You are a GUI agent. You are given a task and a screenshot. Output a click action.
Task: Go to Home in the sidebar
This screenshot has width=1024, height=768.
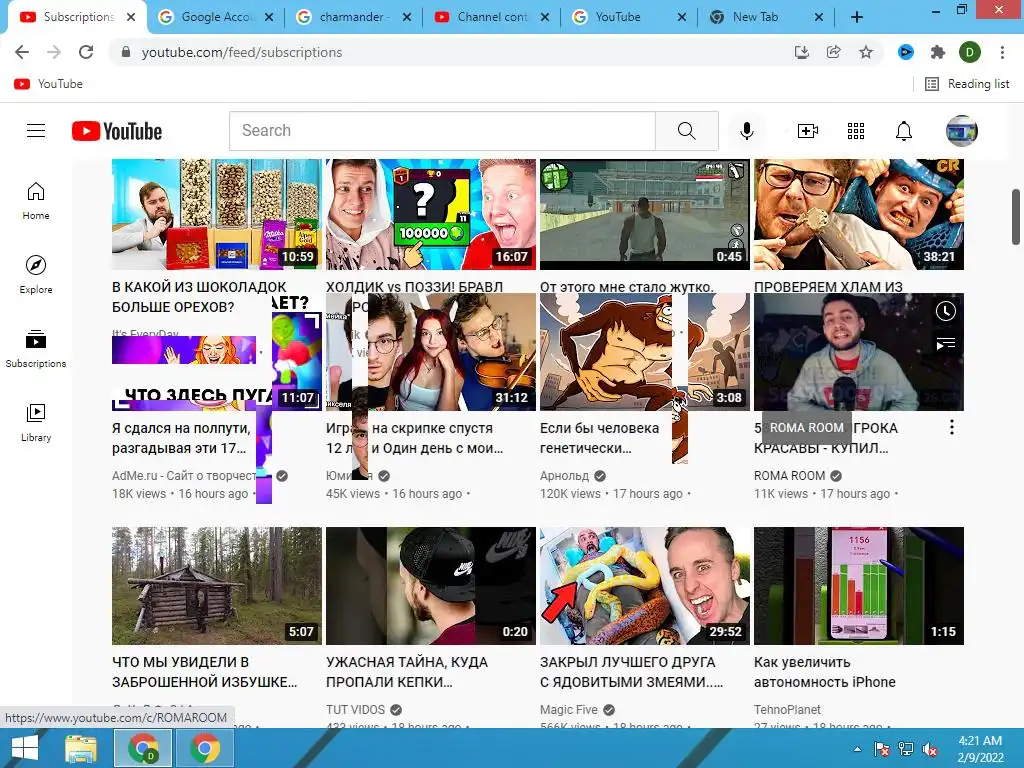[x=36, y=201]
